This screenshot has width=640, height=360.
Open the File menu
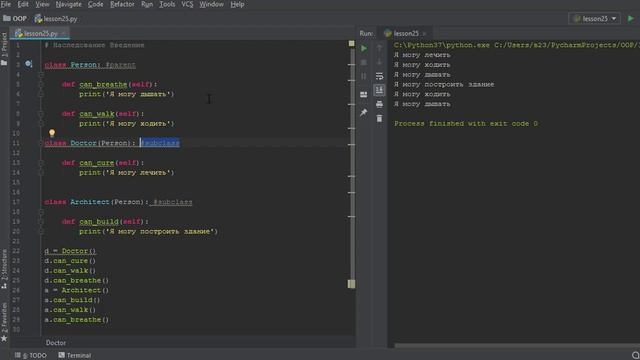6,4
